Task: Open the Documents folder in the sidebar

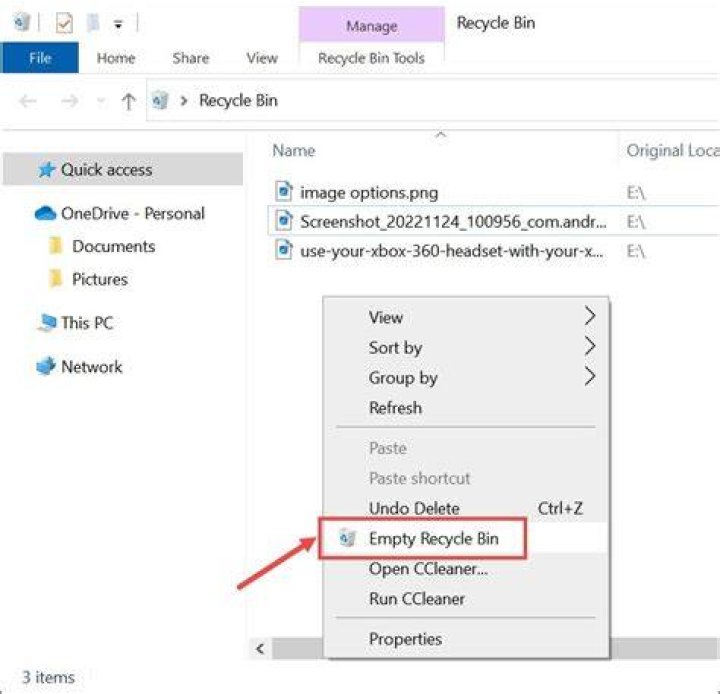Action: pyautogui.click(x=113, y=246)
